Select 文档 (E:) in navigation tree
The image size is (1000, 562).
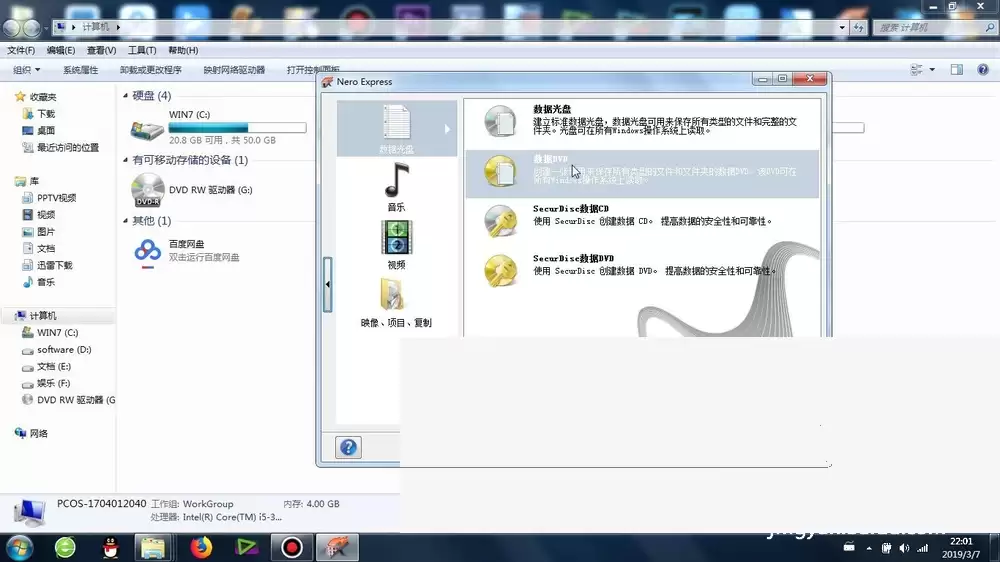point(54,366)
